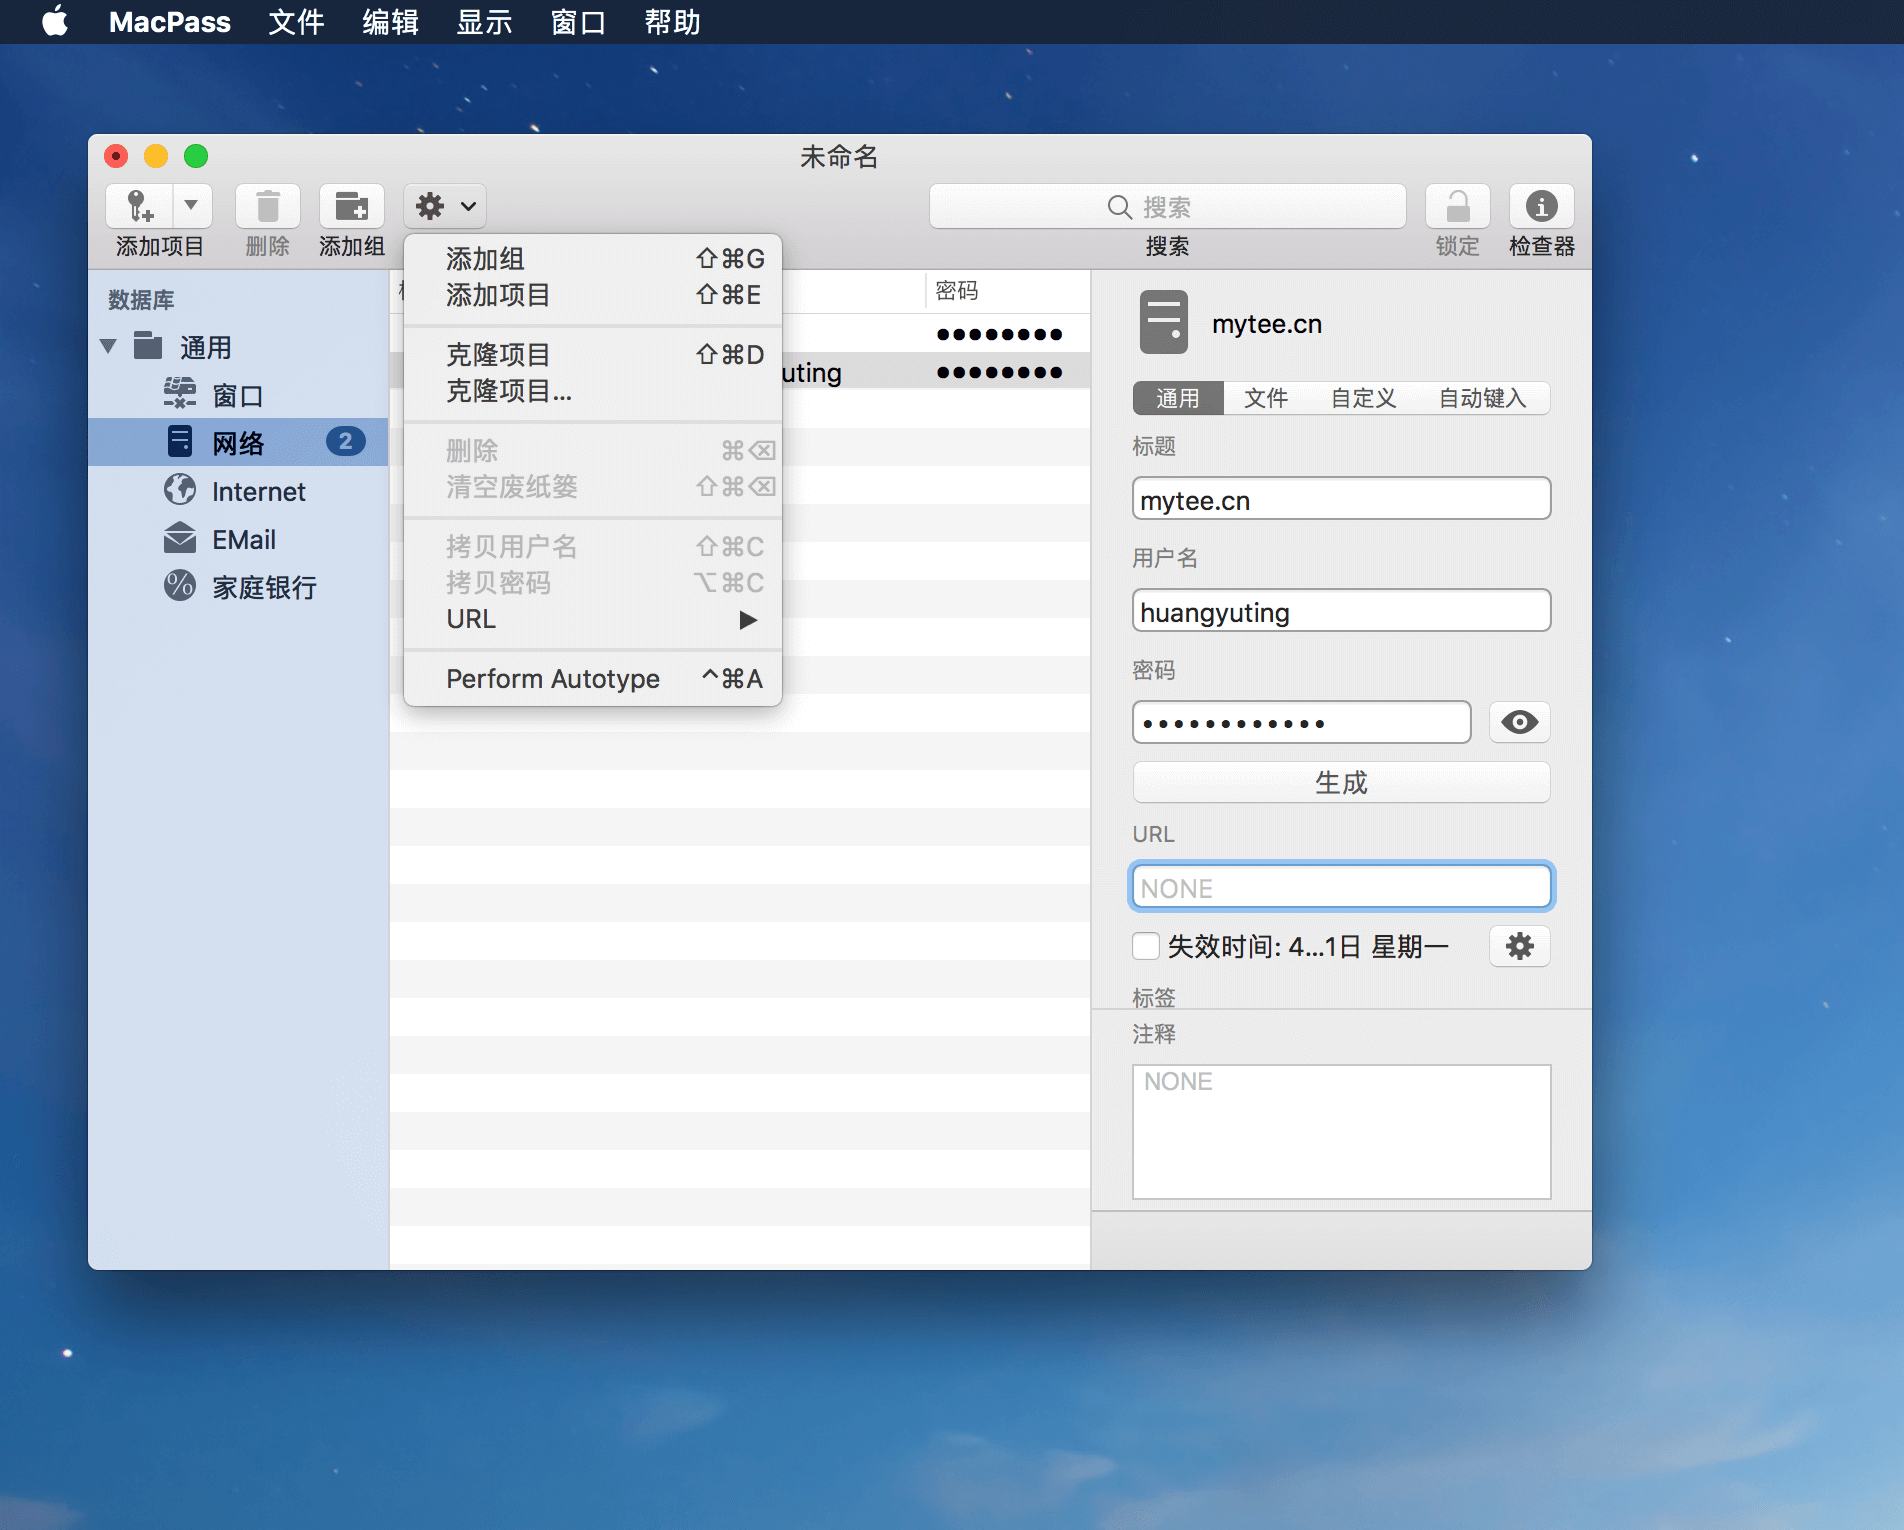
Task: Open the MacPass application menu
Action: [x=169, y=22]
